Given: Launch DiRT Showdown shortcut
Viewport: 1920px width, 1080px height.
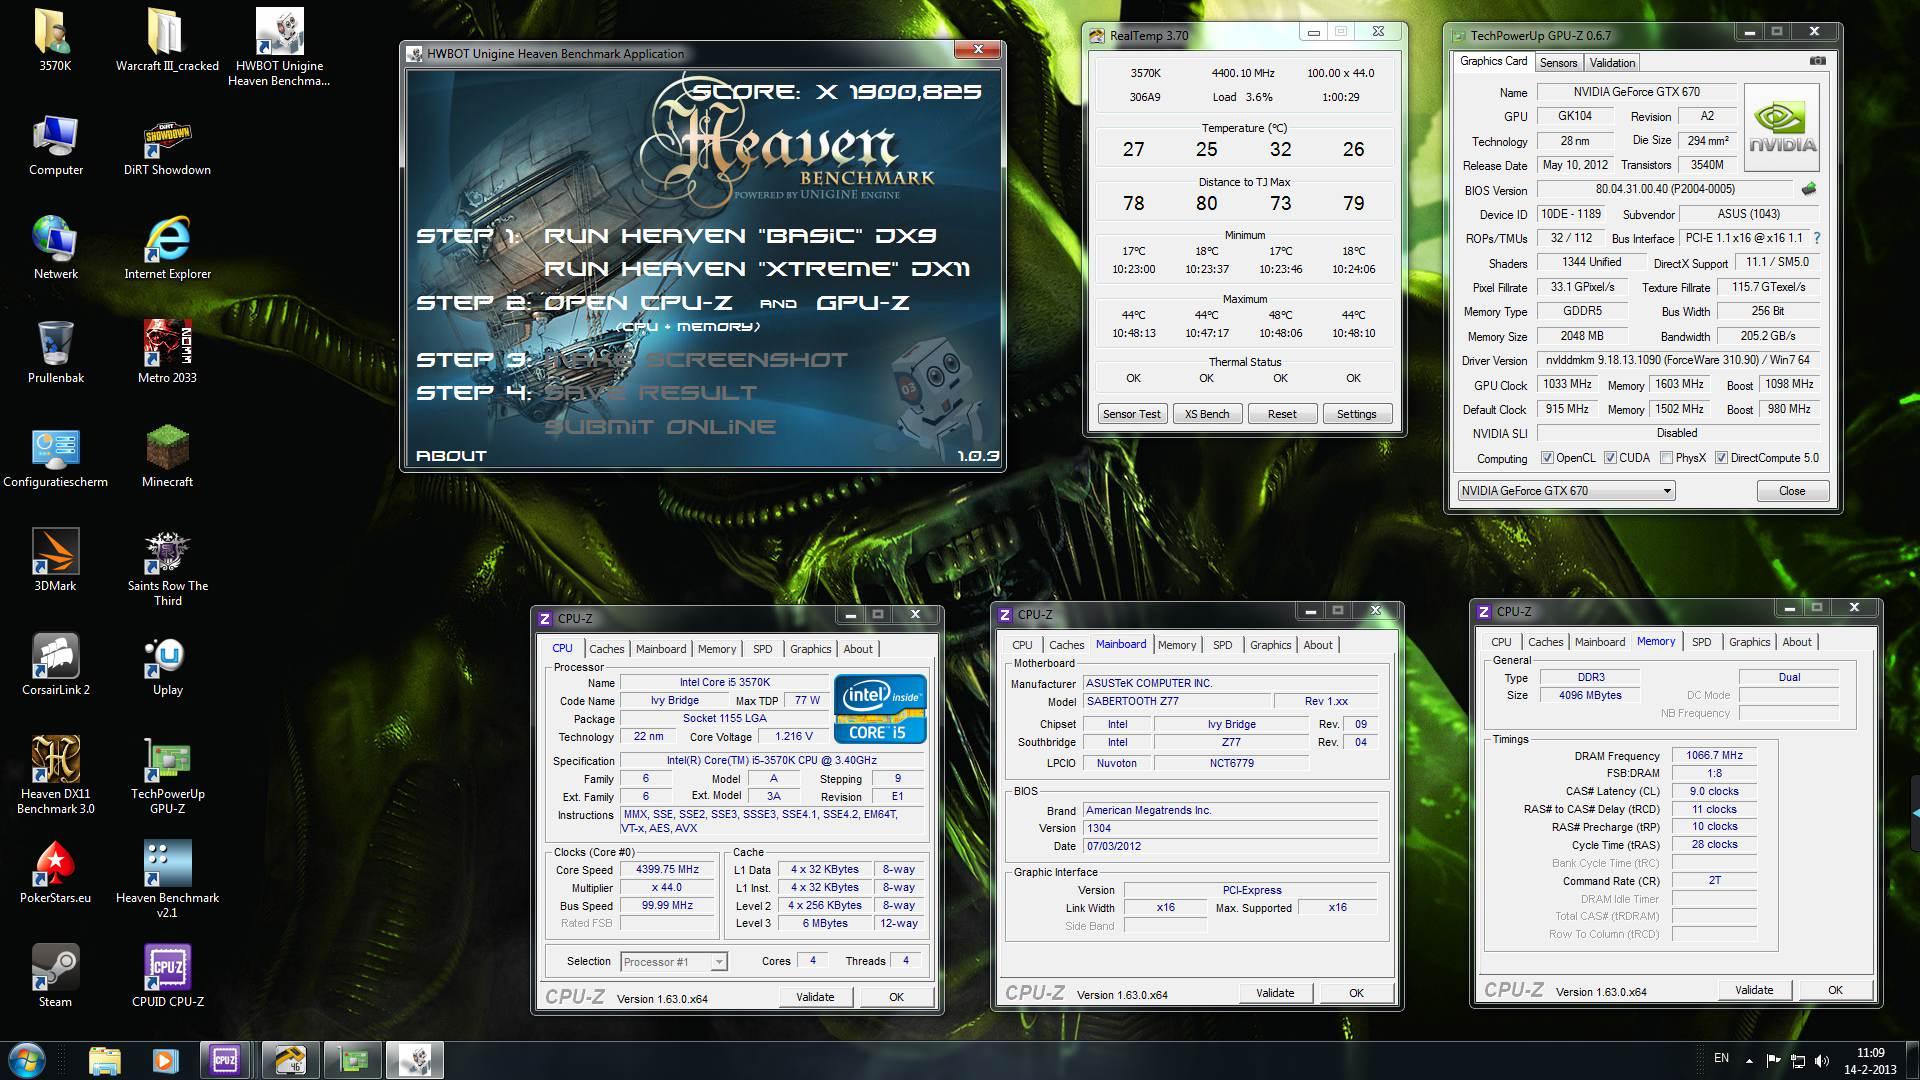Looking at the screenshot, I should 167,145.
